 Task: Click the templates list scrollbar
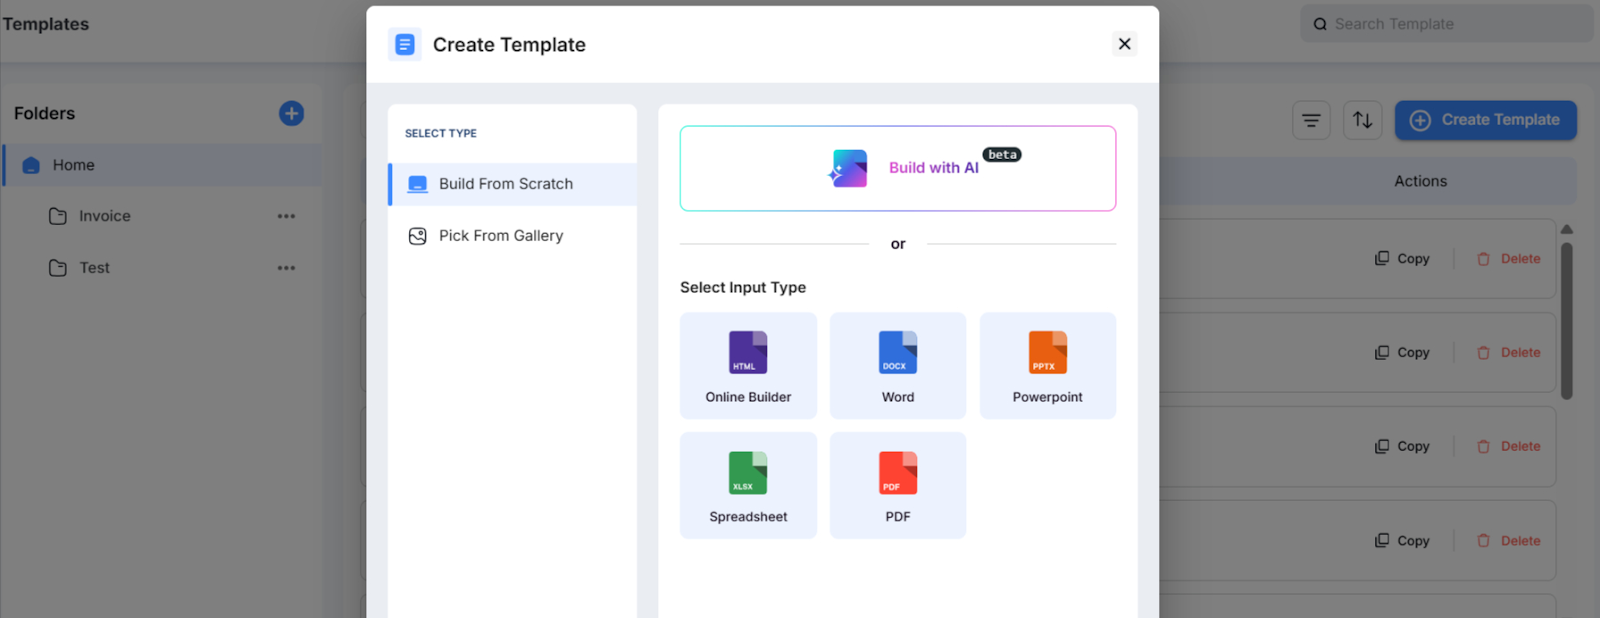click(x=1567, y=321)
